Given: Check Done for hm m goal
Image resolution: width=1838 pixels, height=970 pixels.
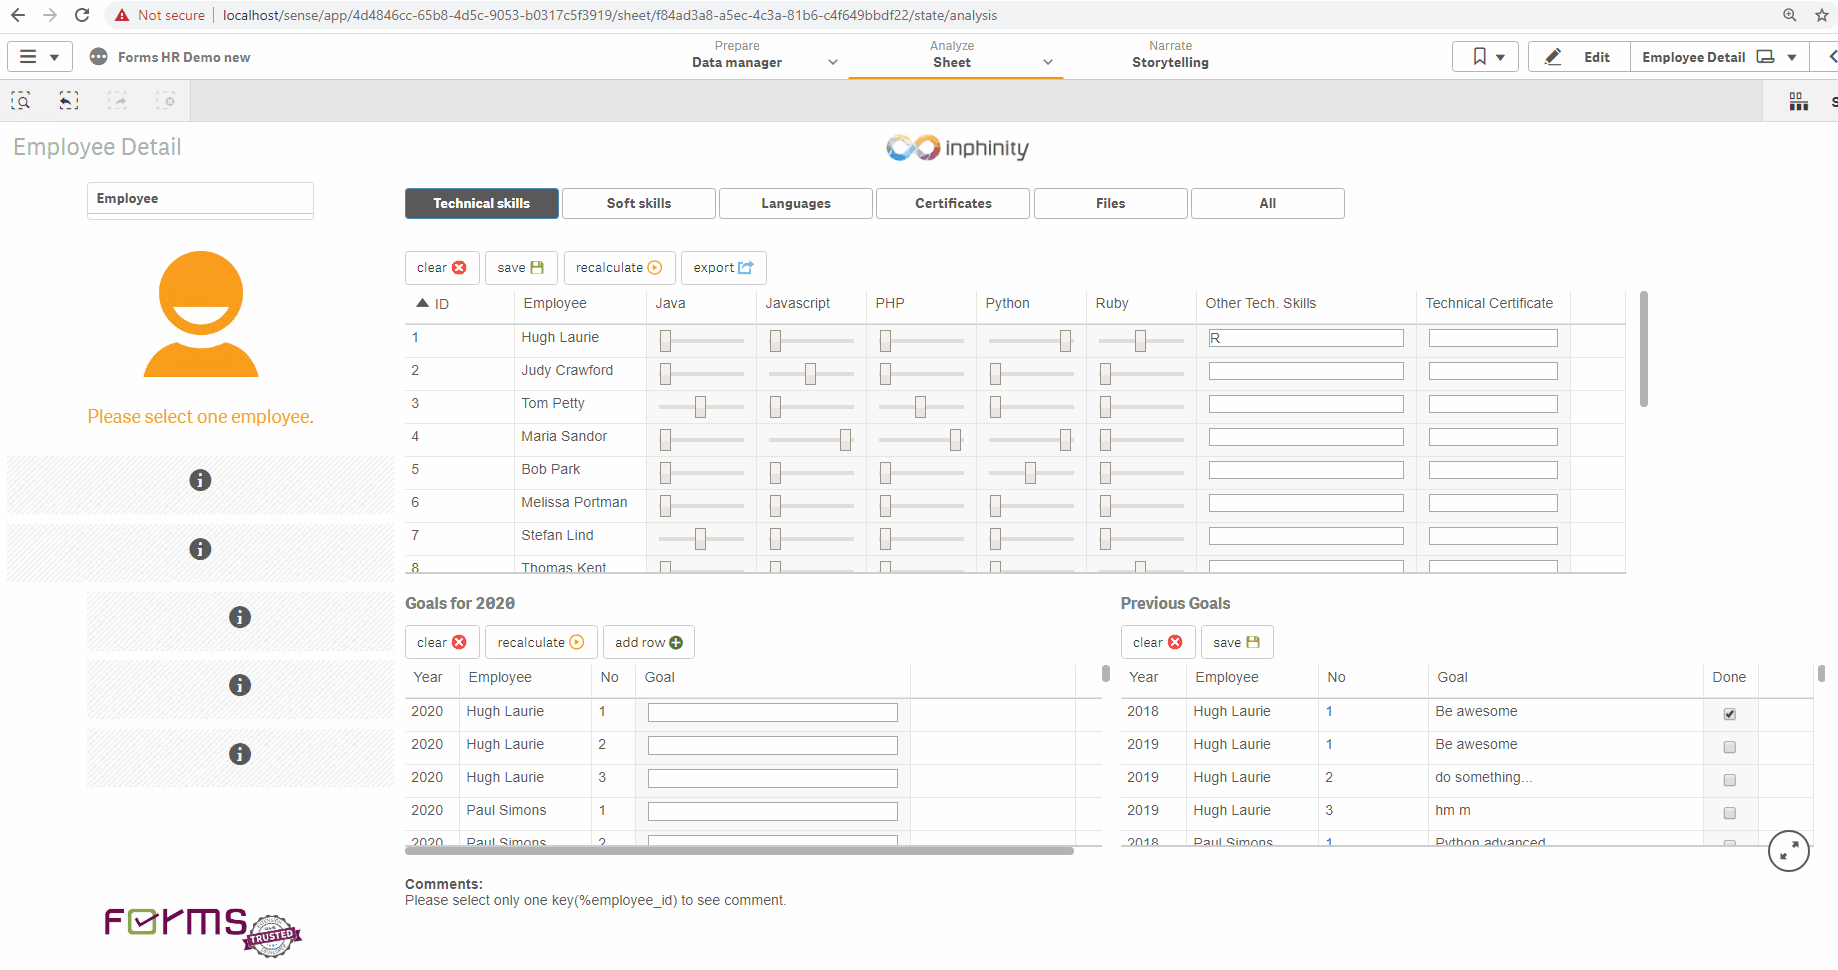Looking at the screenshot, I should click(x=1730, y=813).
